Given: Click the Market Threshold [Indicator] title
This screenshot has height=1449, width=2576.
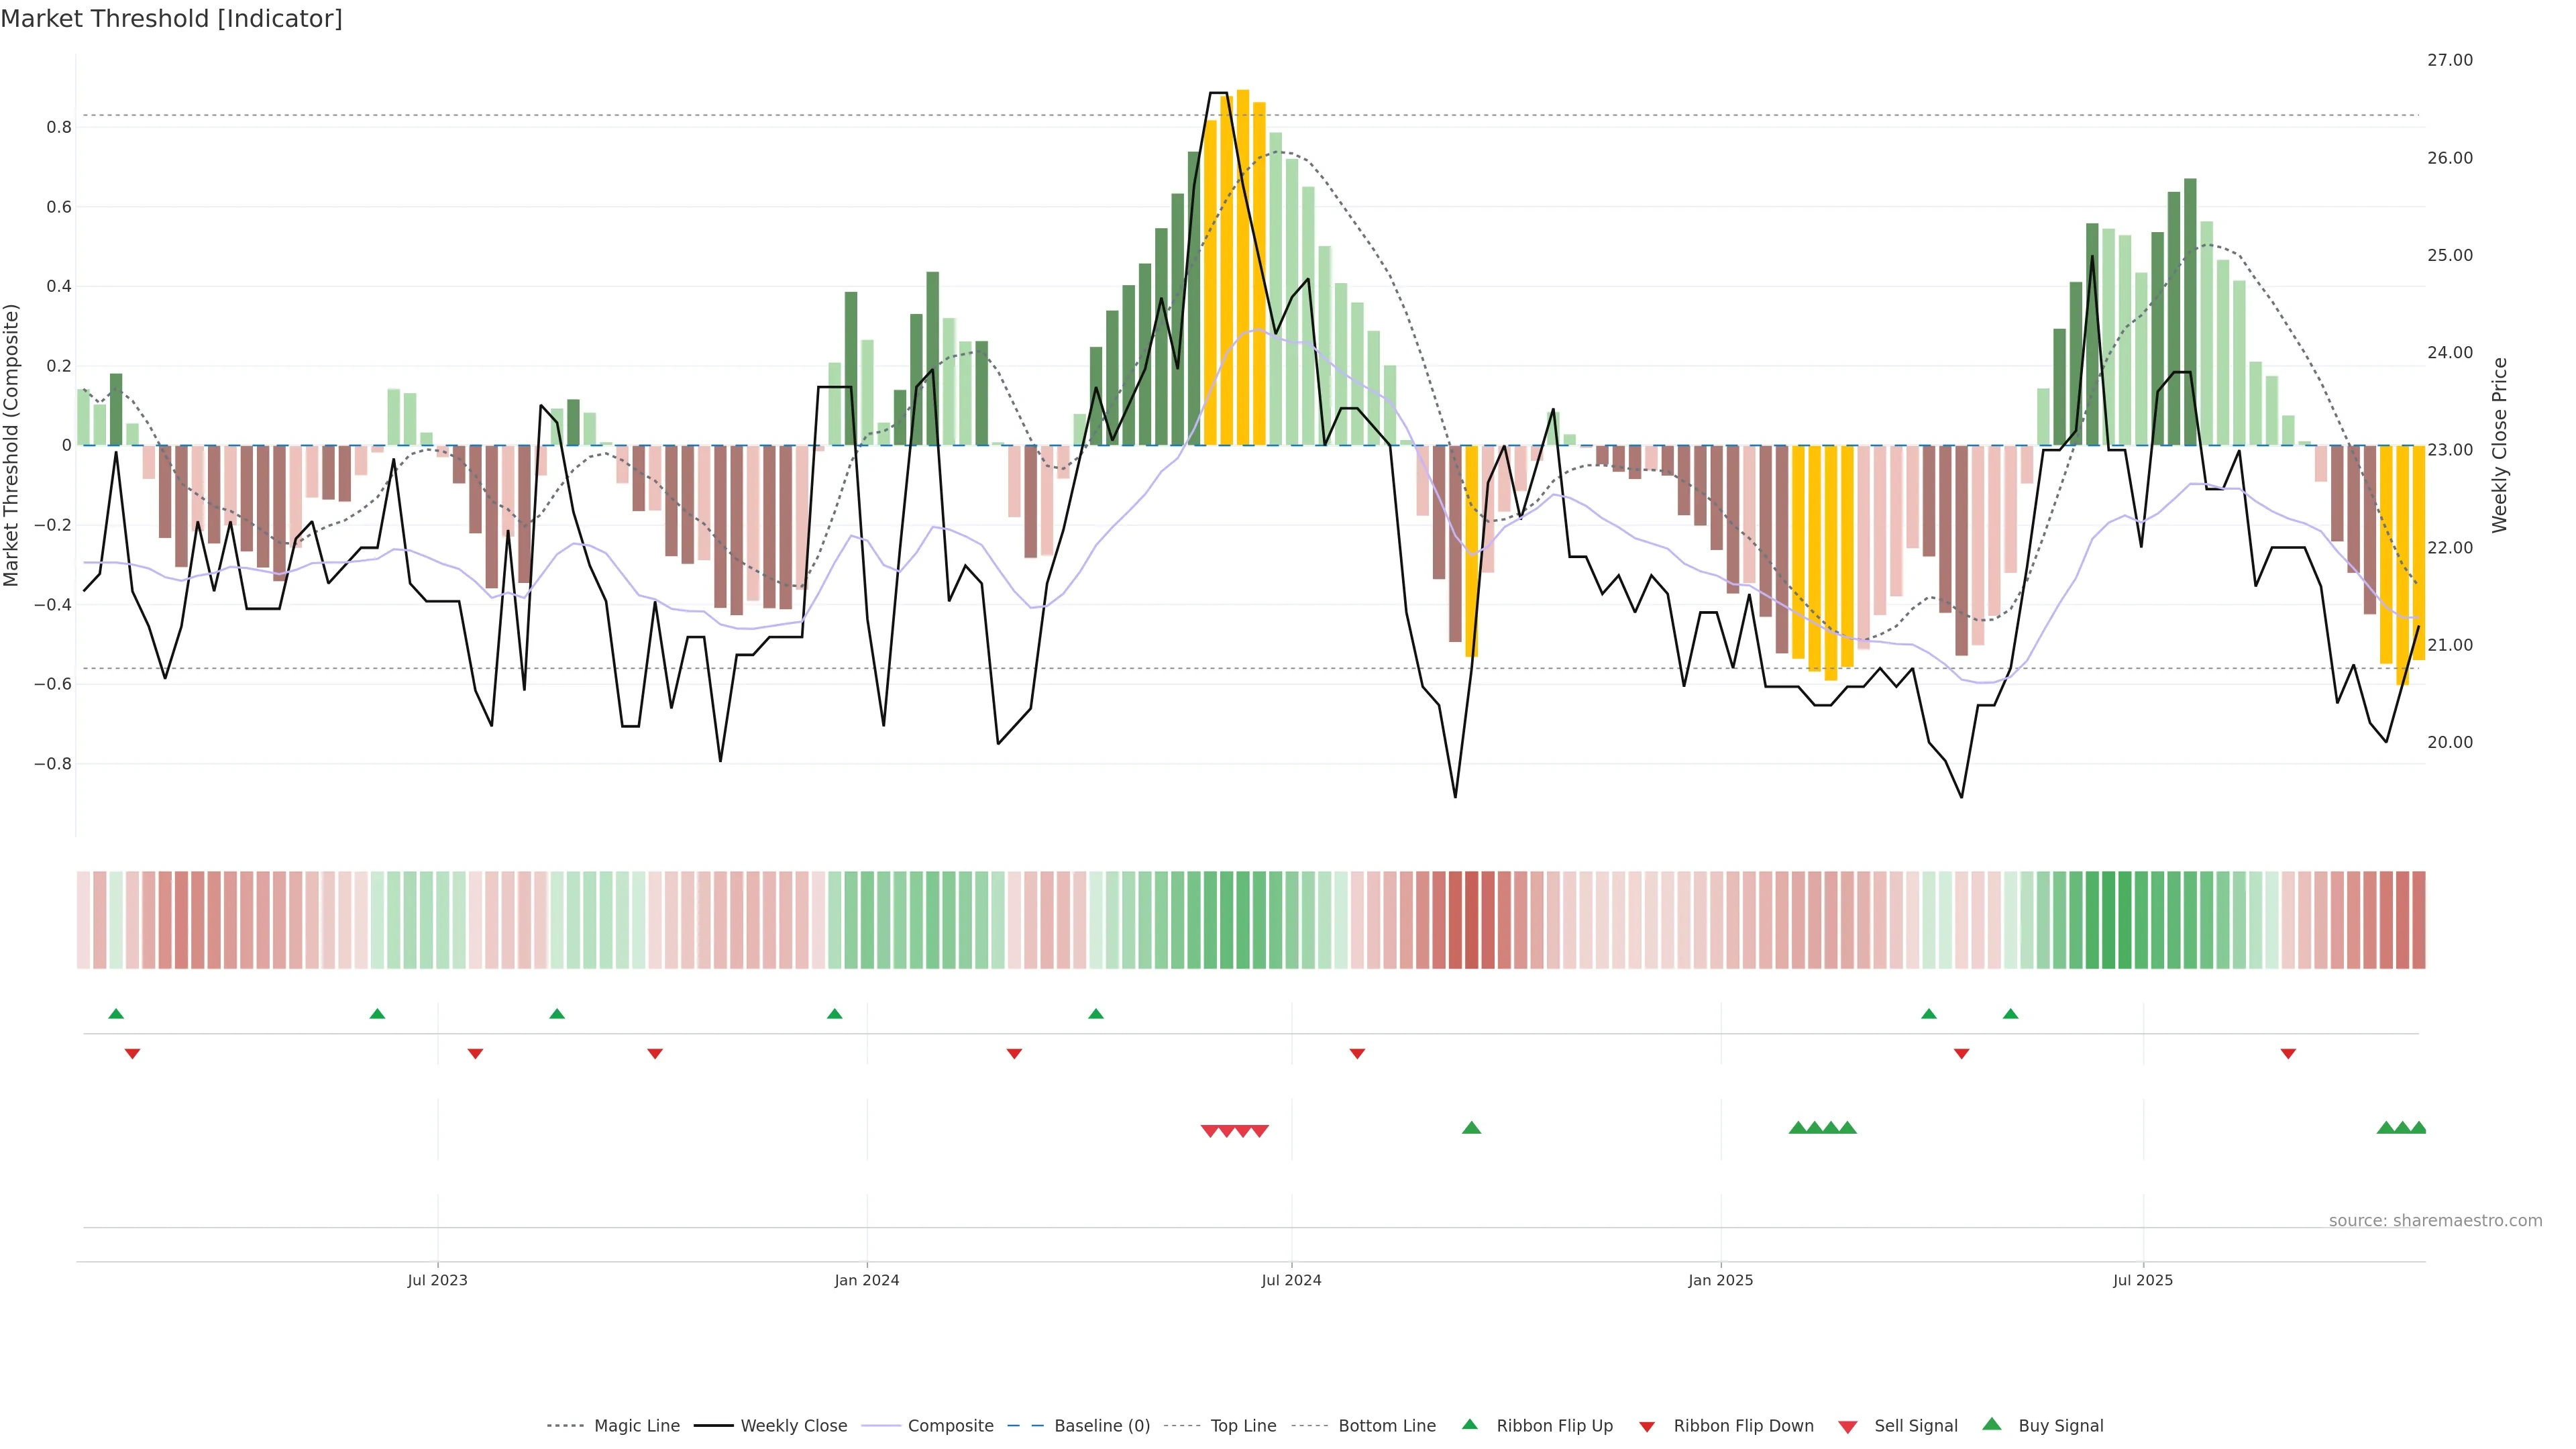Looking at the screenshot, I should pos(171,19).
